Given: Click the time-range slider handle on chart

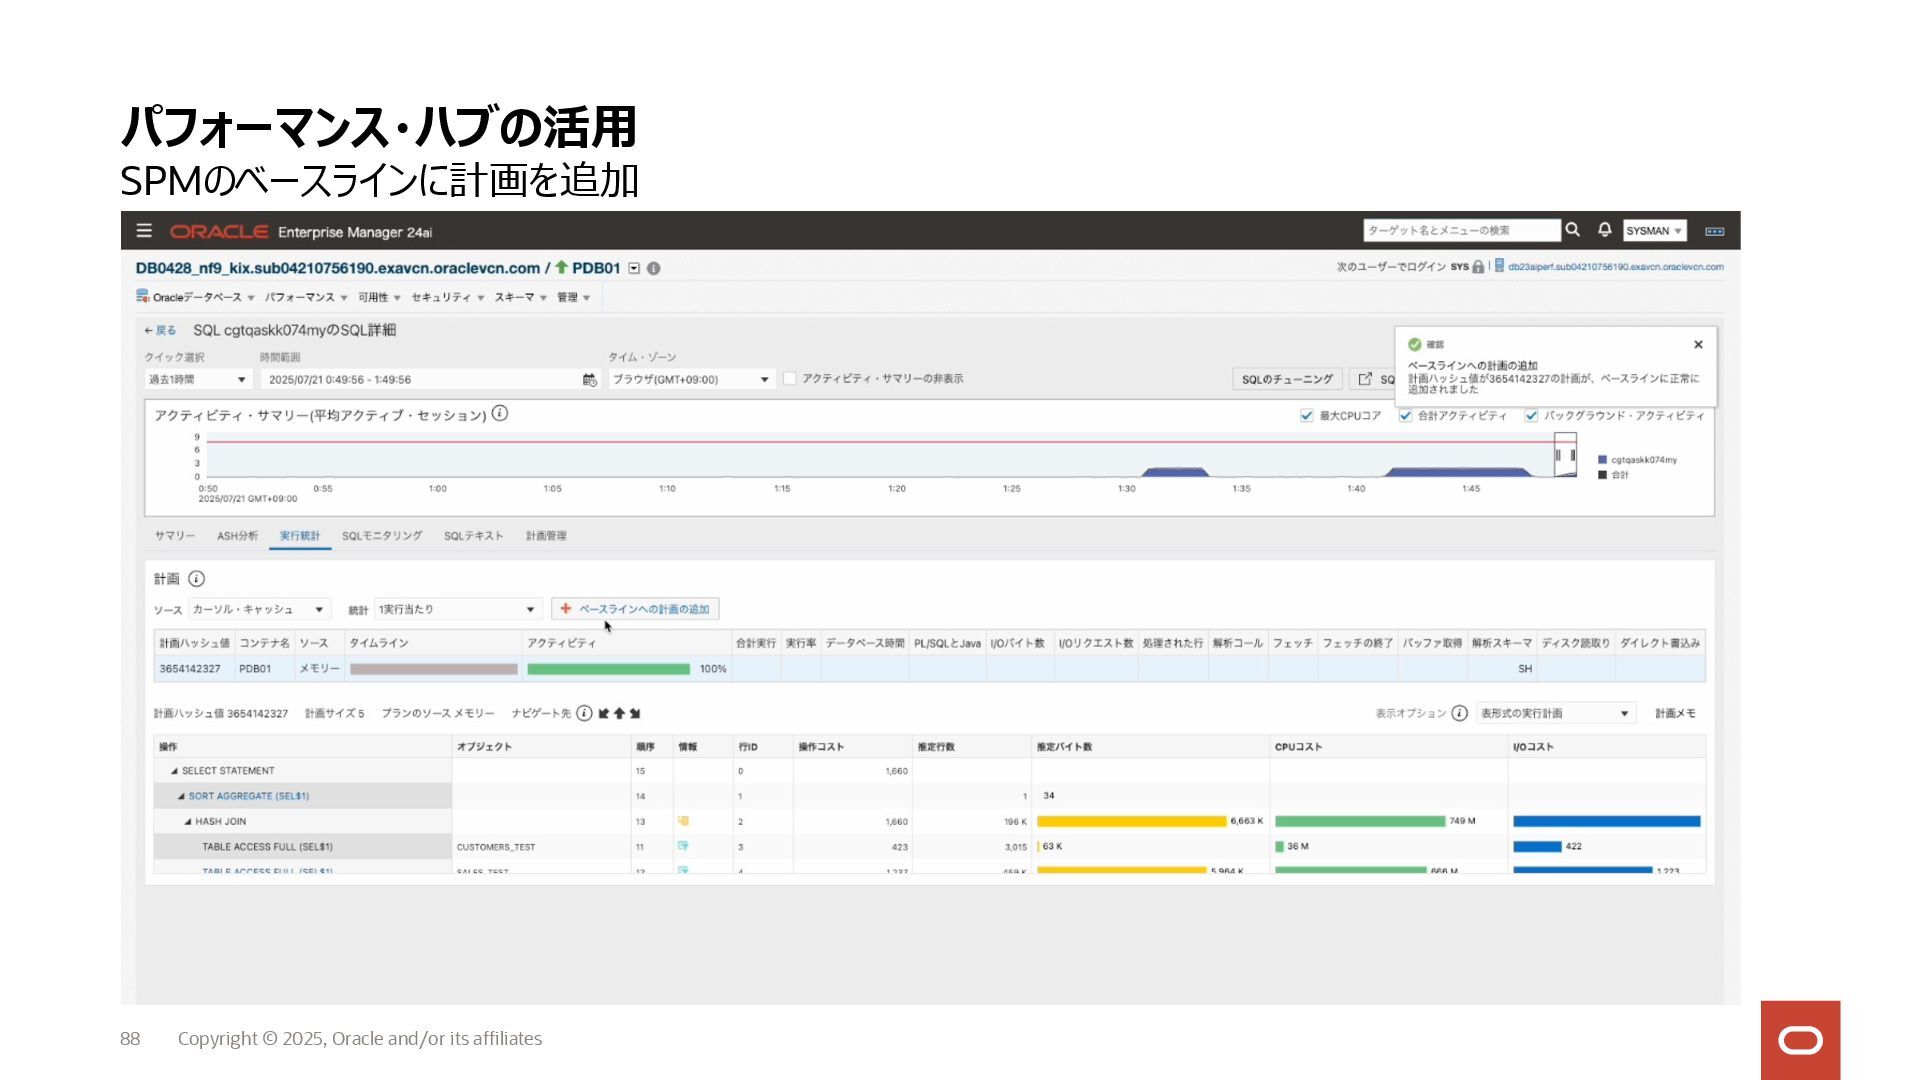Looking at the screenshot, I should (1565, 455).
